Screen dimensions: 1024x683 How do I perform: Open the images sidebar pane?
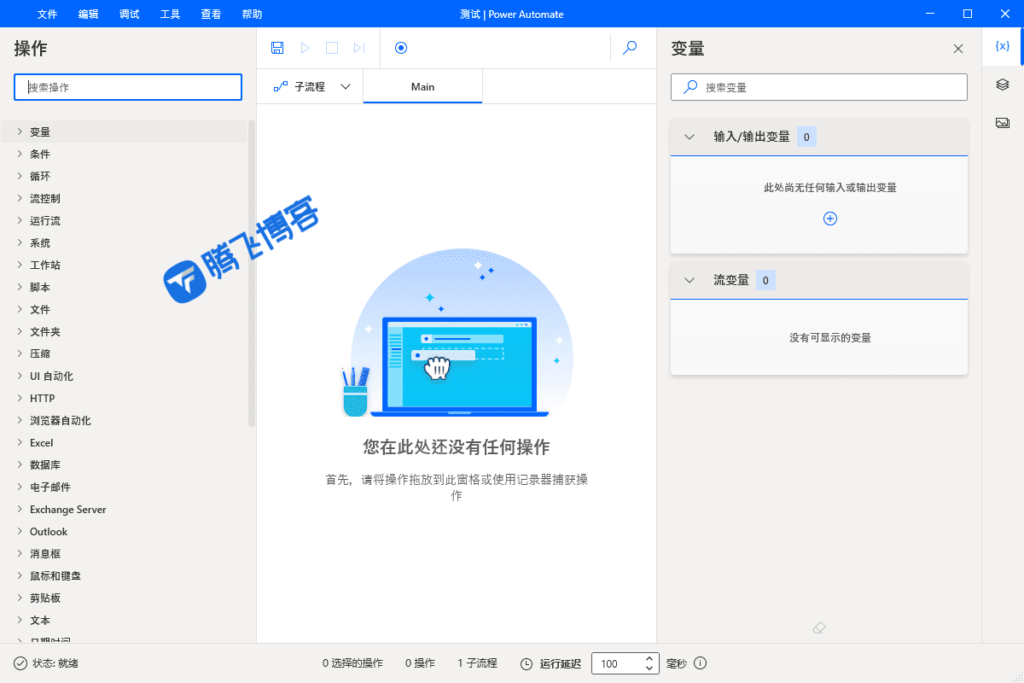click(x=1004, y=122)
